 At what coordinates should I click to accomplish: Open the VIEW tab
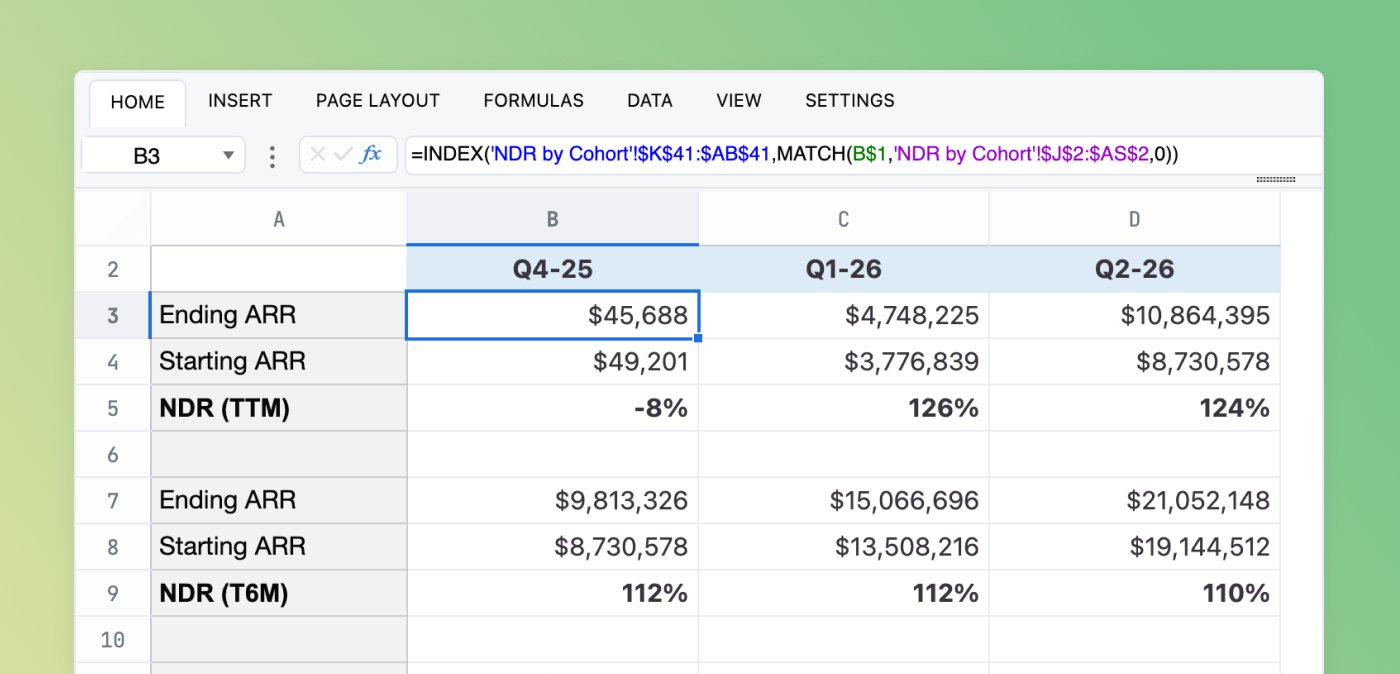[739, 101]
